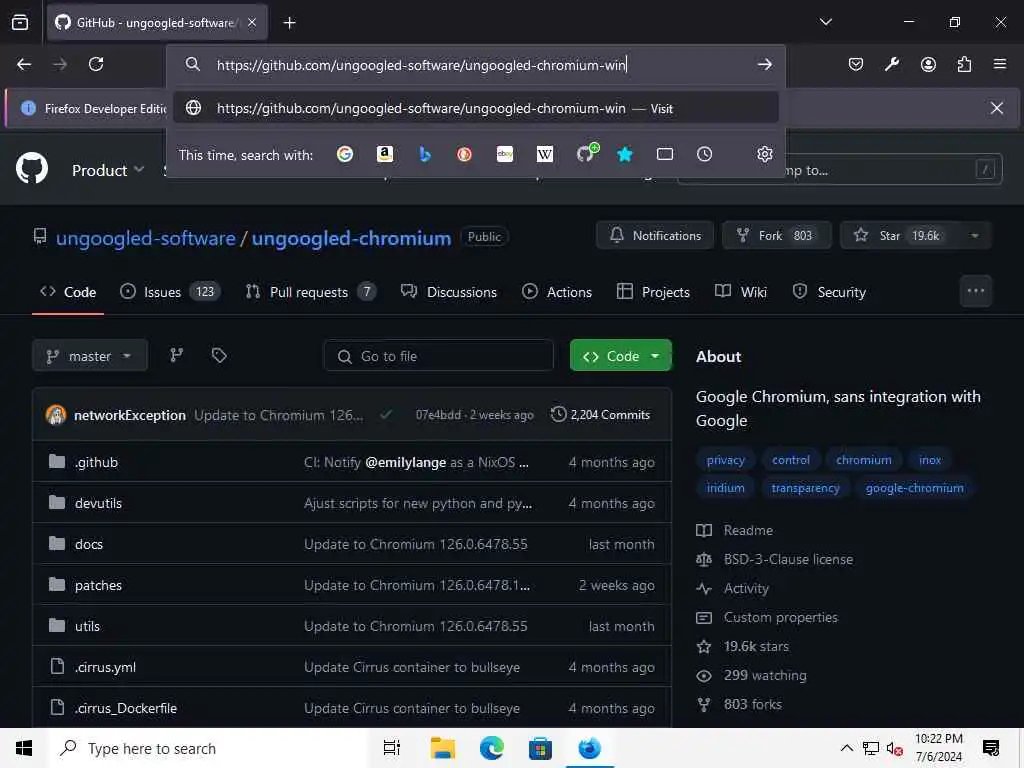Open Pocket save button in toolbar
The image size is (1024, 768).
[856, 64]
